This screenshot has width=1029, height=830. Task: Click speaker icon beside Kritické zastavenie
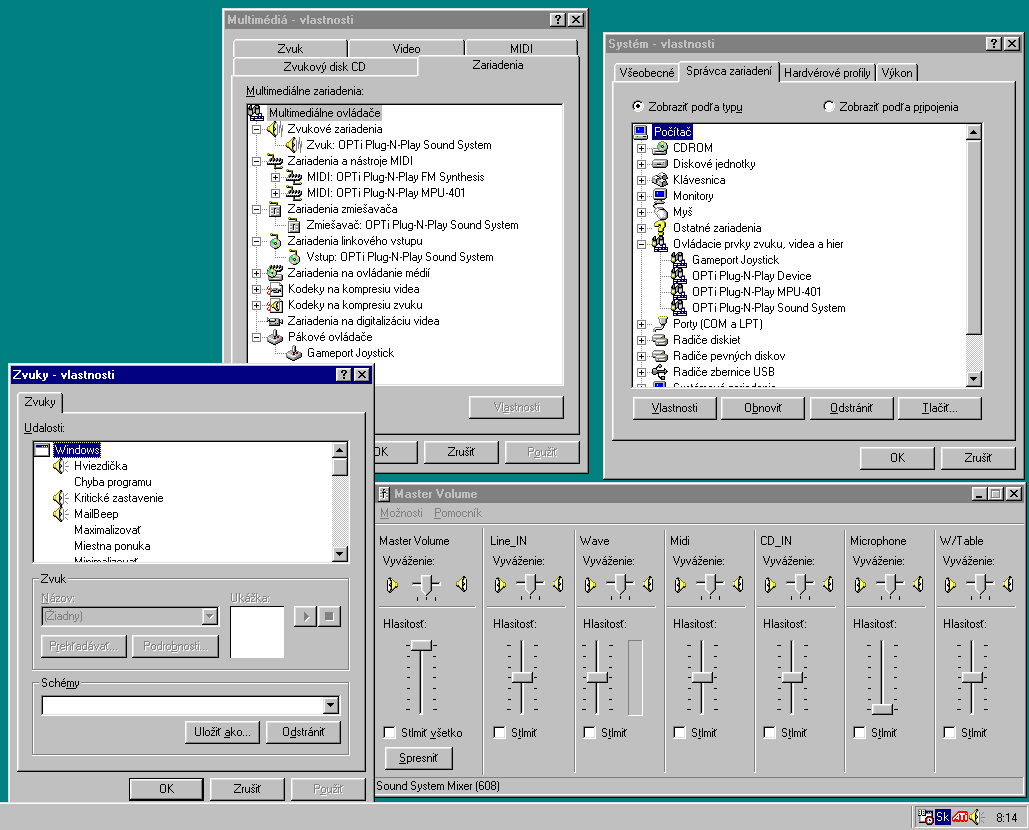point(61,498)
